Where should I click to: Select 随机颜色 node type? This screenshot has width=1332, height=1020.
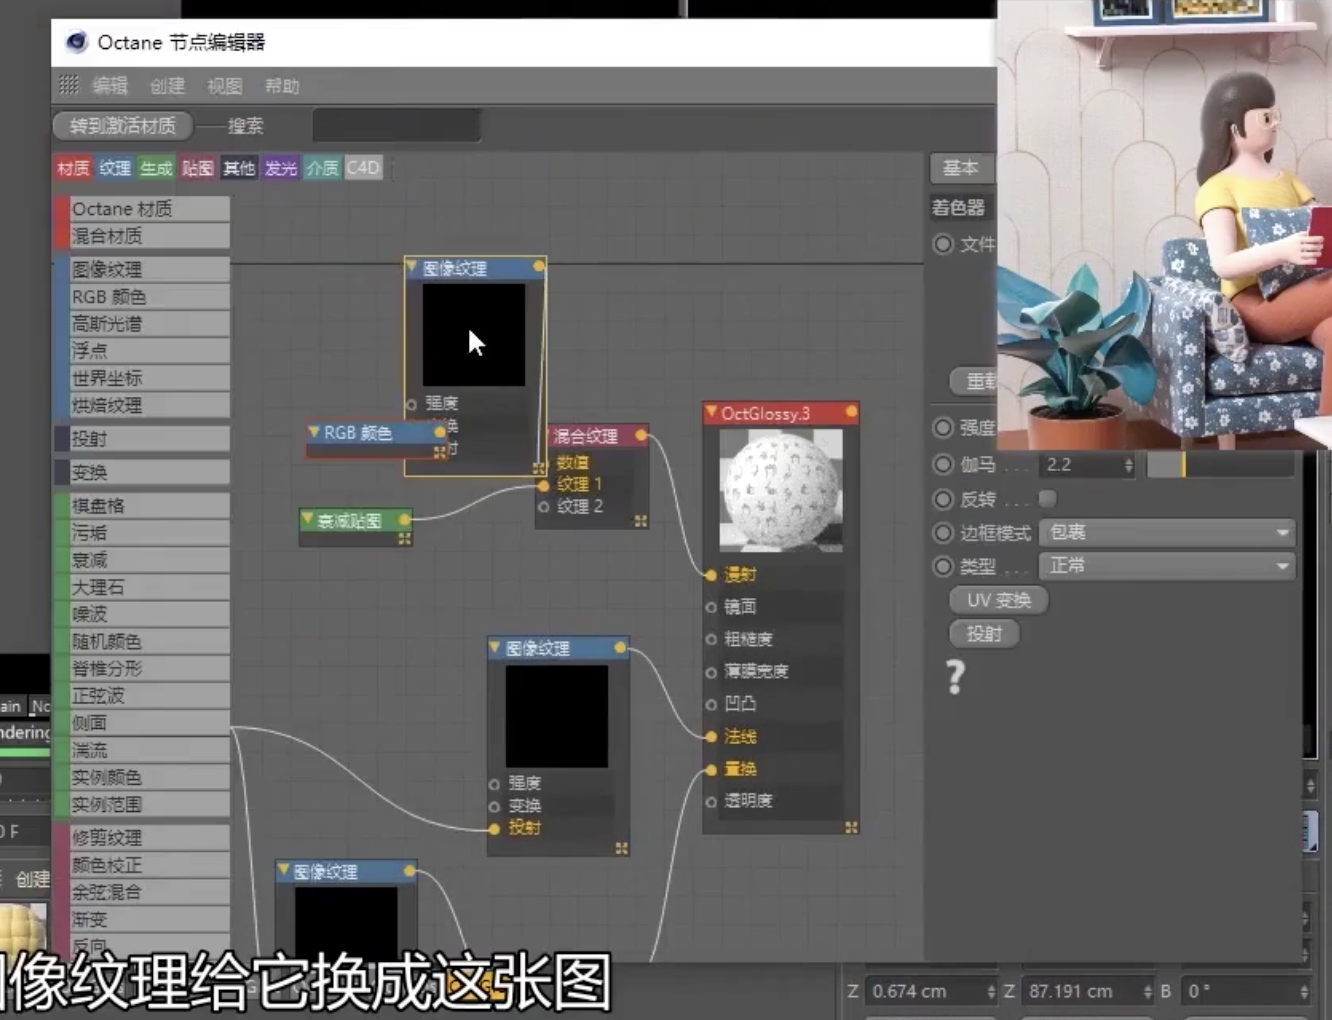point(142,641)
